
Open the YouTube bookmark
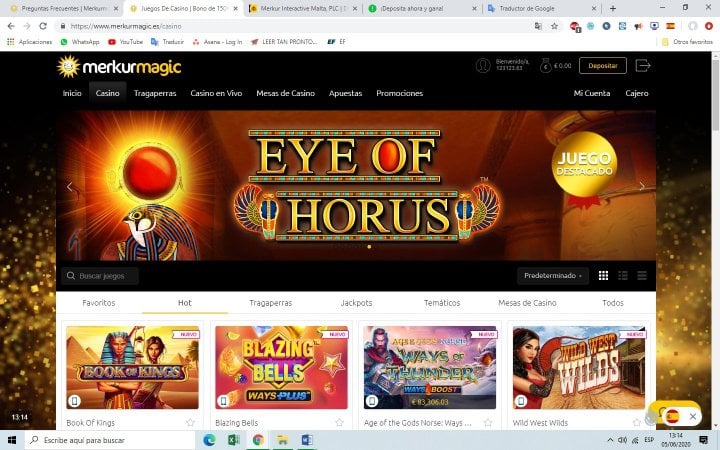(125, 42)
